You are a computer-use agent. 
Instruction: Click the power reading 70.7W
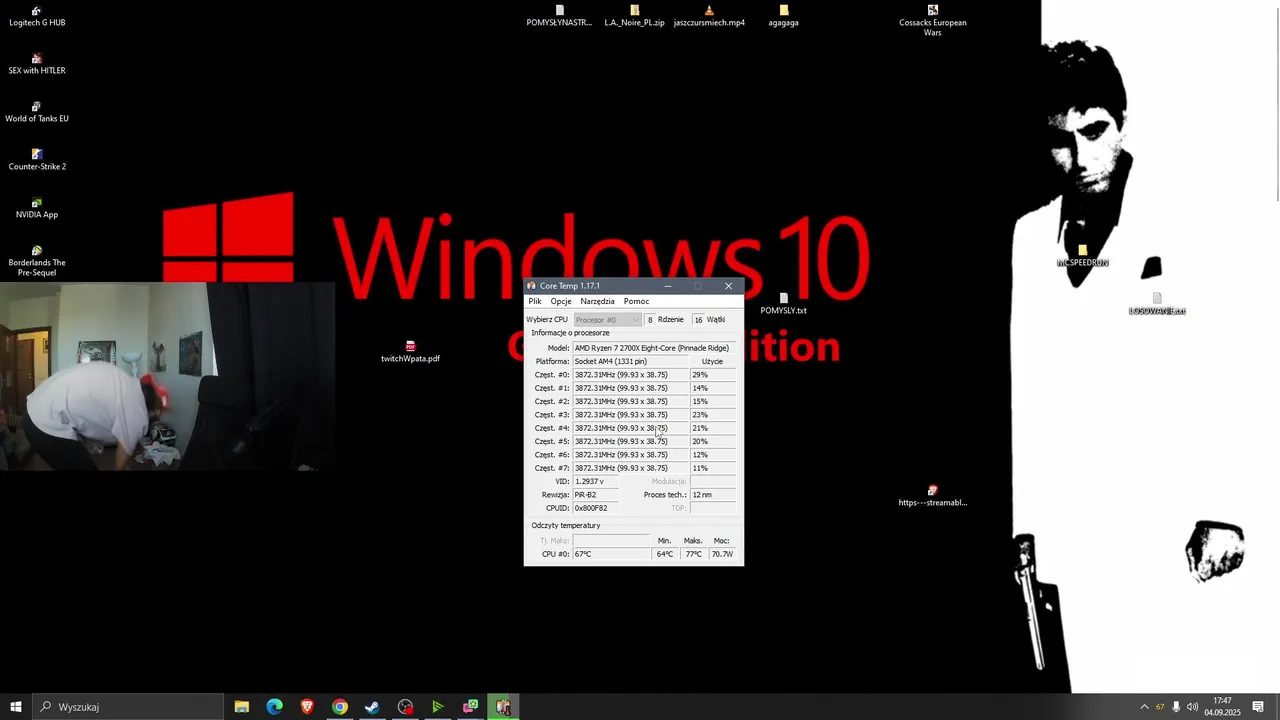pyautogui.click(x=722, y=554)
